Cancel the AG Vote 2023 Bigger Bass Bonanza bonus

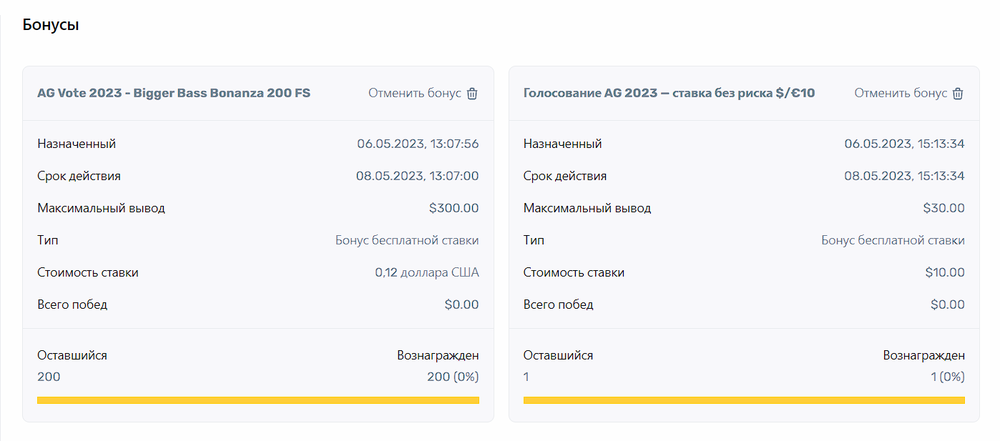tap(414, 93)
